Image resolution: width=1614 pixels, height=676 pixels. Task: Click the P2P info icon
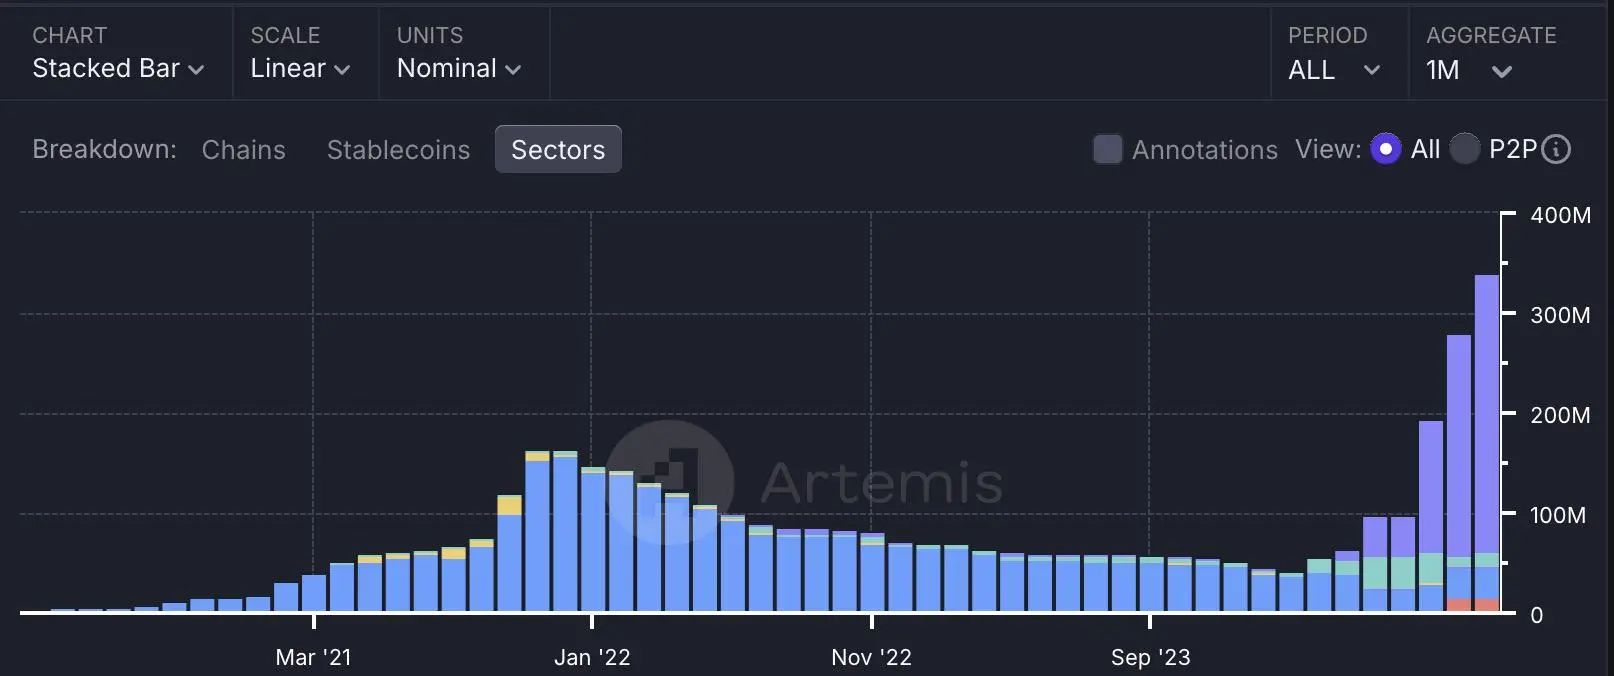(x=1556, y=149)
